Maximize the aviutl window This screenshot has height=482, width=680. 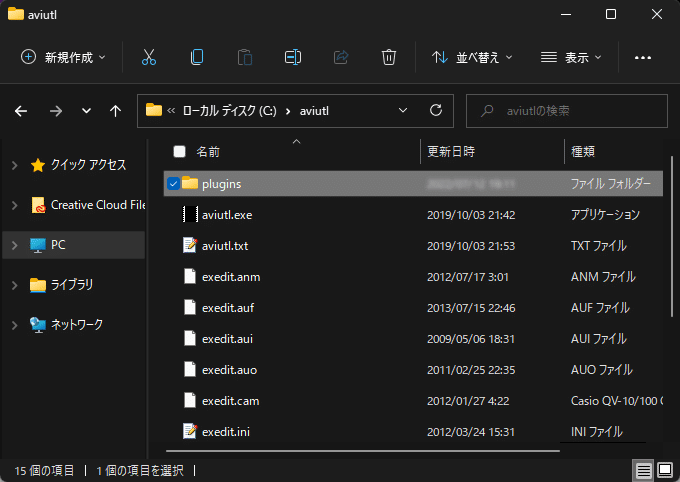tap(611, 14)
